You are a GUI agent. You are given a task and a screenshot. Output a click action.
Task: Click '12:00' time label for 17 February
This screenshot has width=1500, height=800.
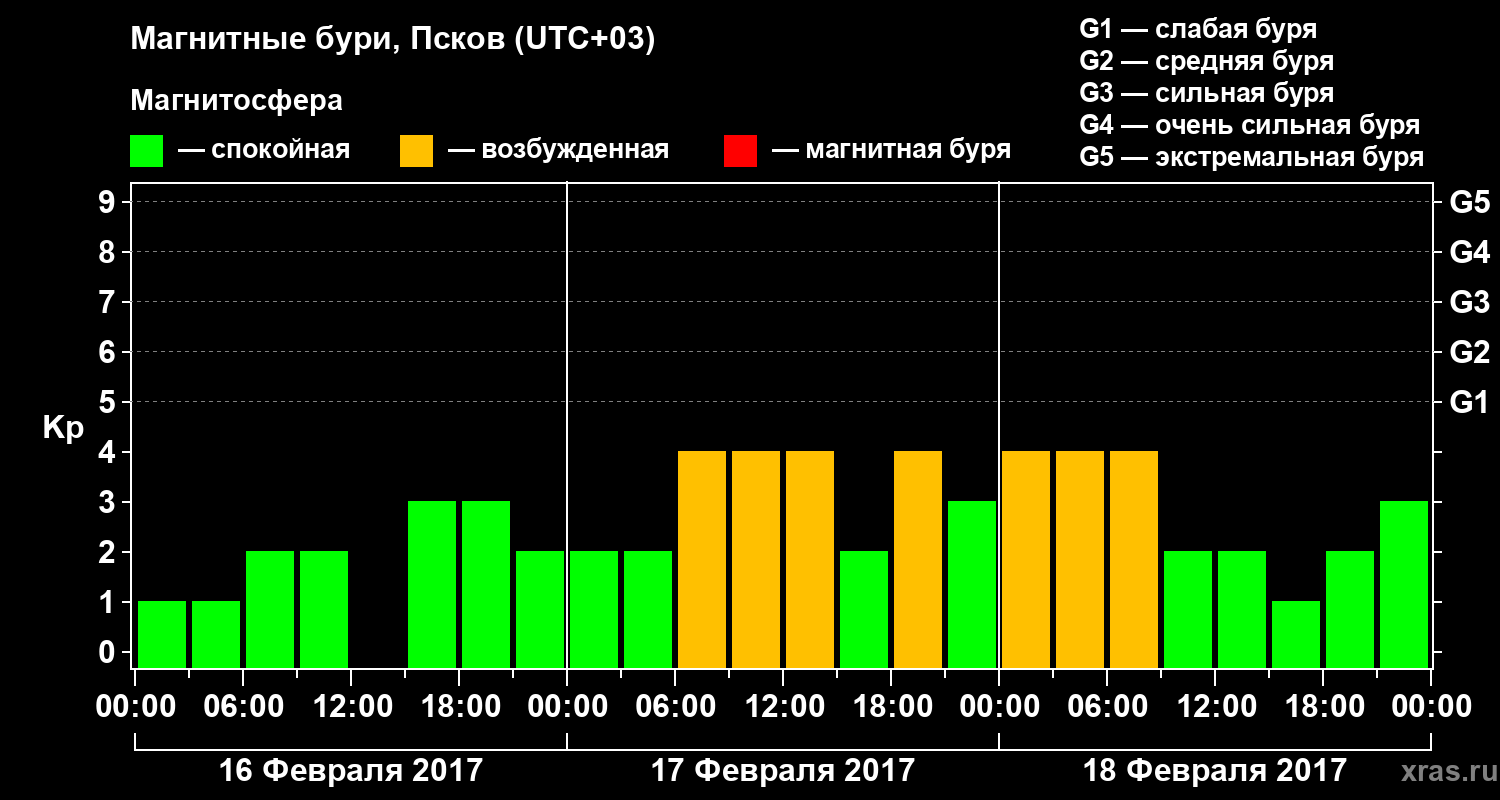(783, 706)
